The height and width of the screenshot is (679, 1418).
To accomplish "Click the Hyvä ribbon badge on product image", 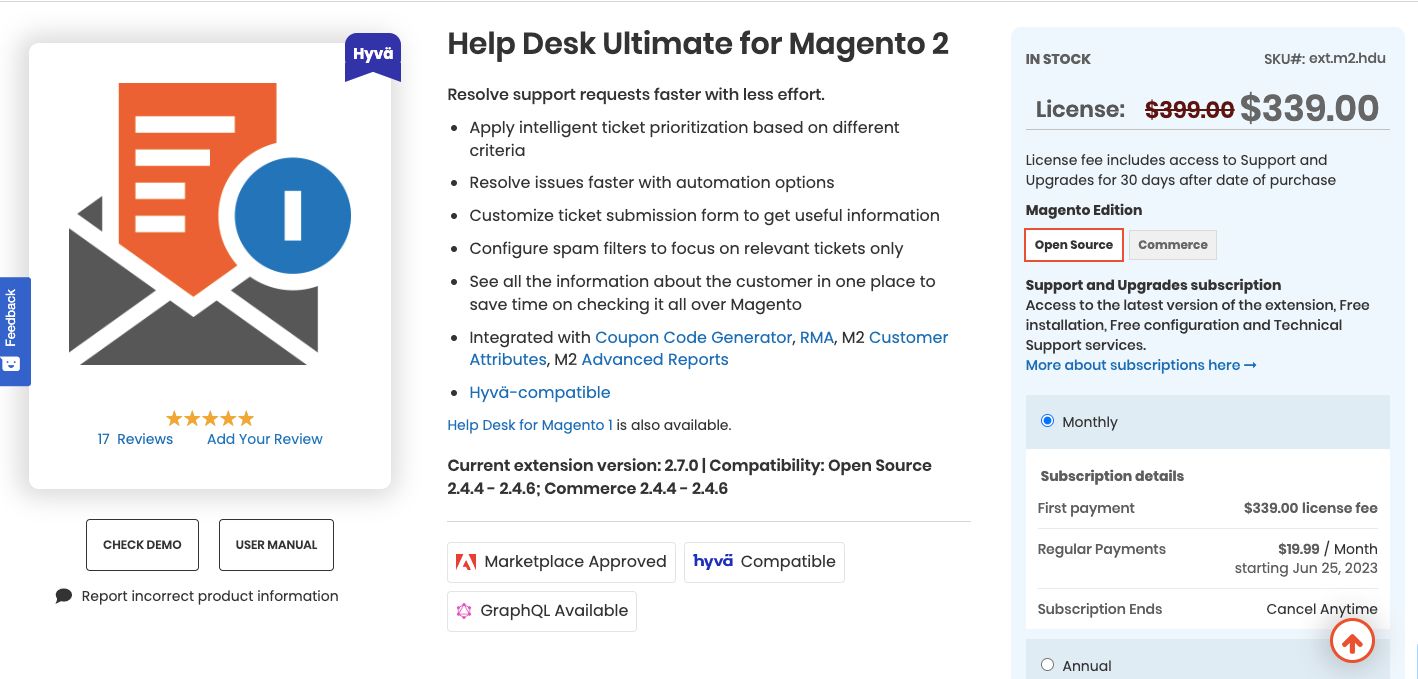I will coord(372,55).
